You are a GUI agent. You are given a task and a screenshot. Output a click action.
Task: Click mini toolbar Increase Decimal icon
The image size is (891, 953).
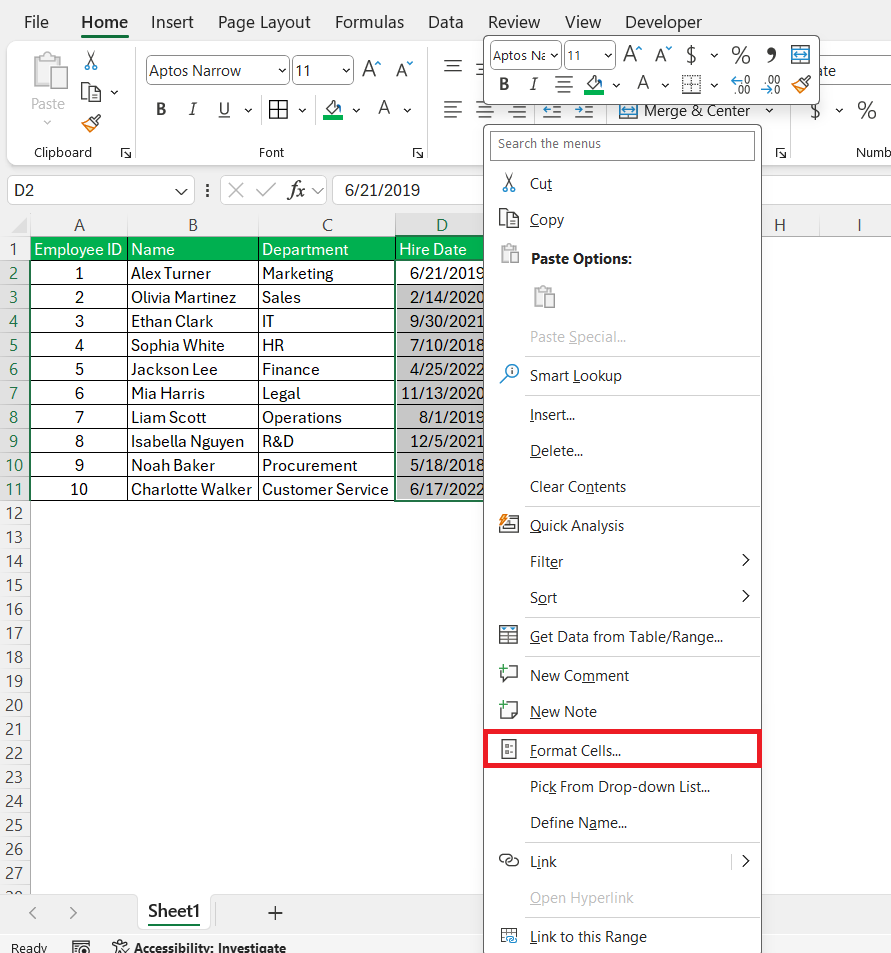[x=740, y=84]
